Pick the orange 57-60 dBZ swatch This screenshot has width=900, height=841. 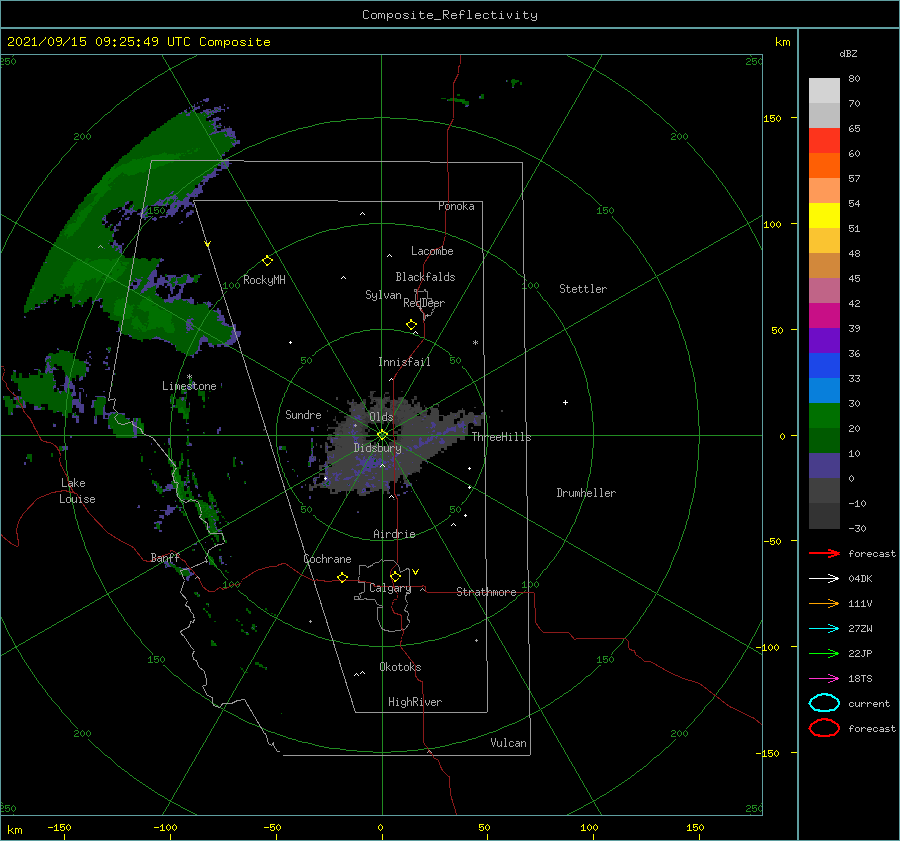click(x=824, y=166)
